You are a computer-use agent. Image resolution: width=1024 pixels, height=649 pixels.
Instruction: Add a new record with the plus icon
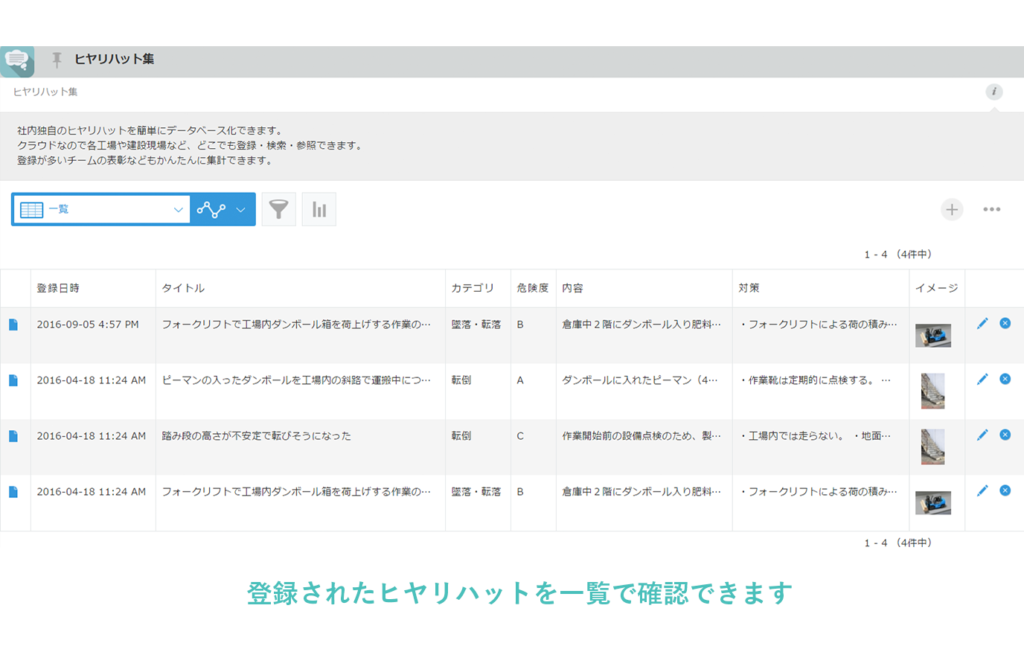click(951, 209)
